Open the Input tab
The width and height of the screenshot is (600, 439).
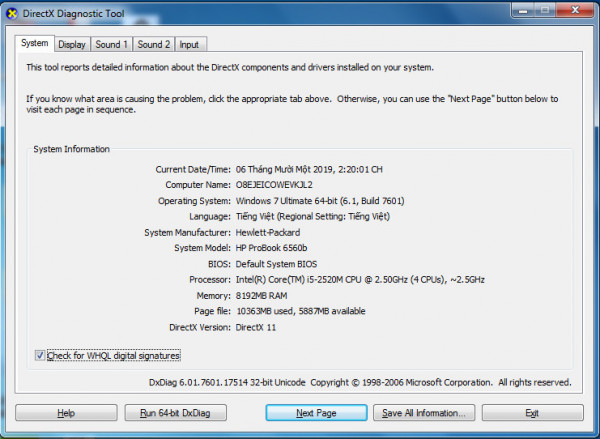tap(189, 44)
